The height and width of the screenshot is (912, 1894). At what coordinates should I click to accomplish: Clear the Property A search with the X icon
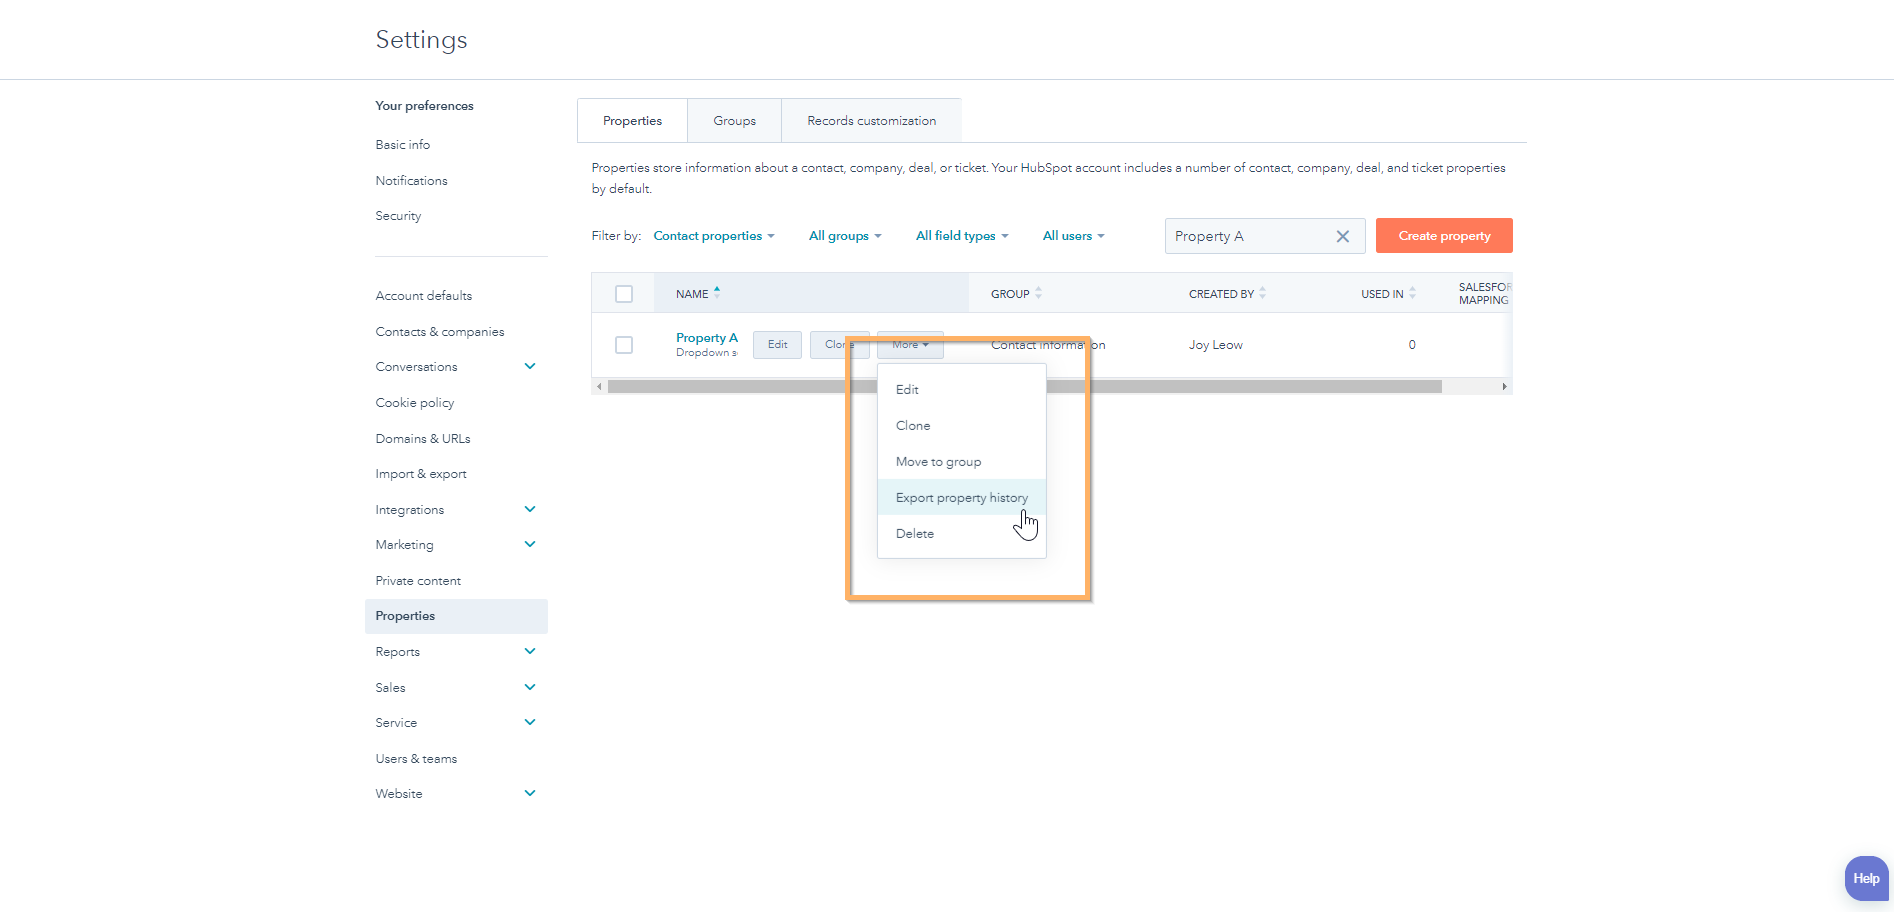1343,236
